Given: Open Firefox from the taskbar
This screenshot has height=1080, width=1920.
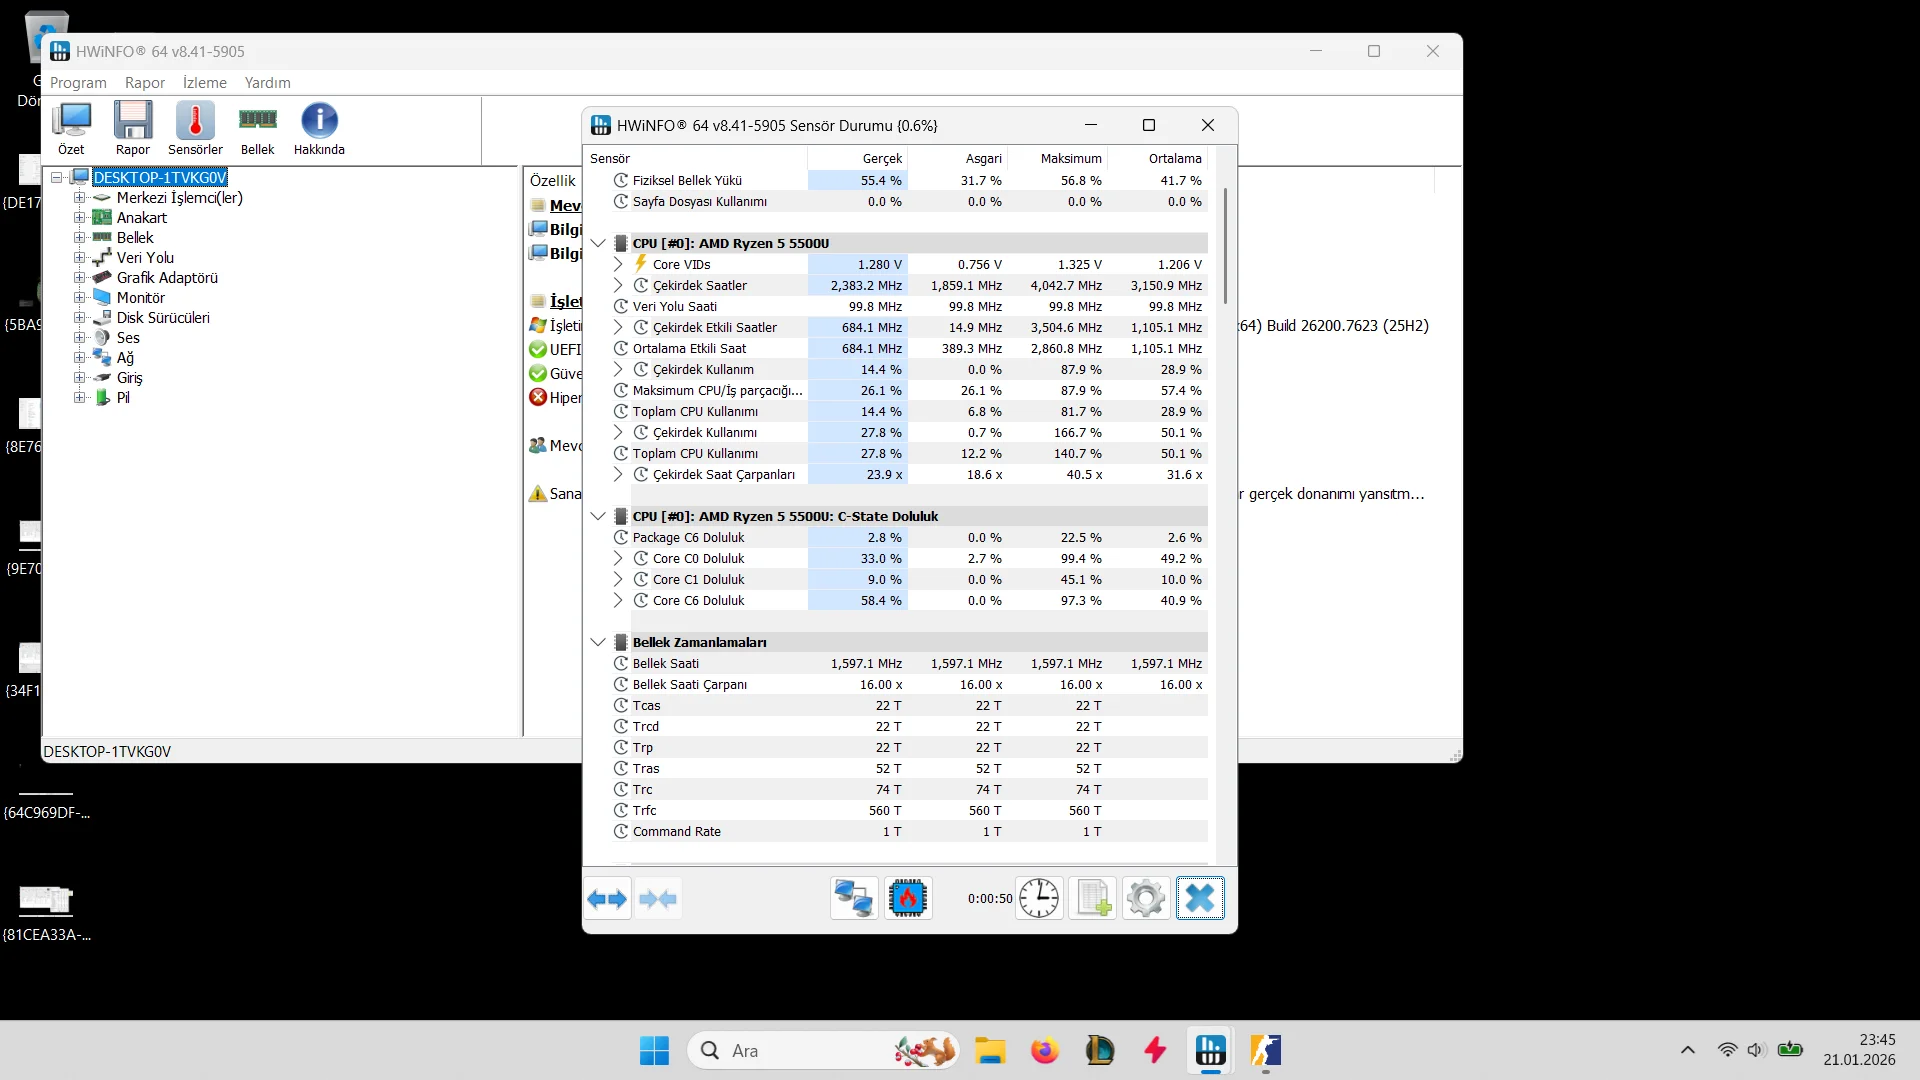Looking at the screenshot, I should pyautogui.click(x=1044, y=1051).
